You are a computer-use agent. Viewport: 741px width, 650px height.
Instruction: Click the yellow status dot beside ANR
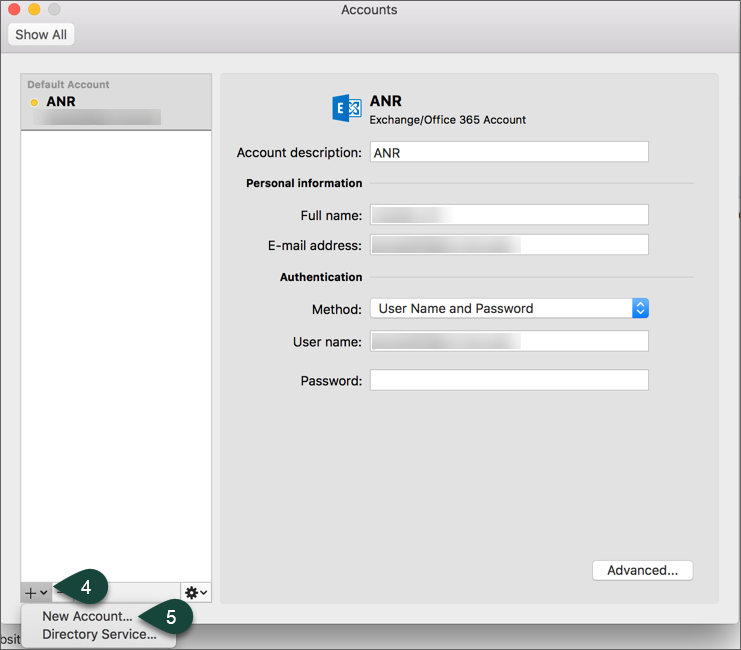click(x=35, y=102)
